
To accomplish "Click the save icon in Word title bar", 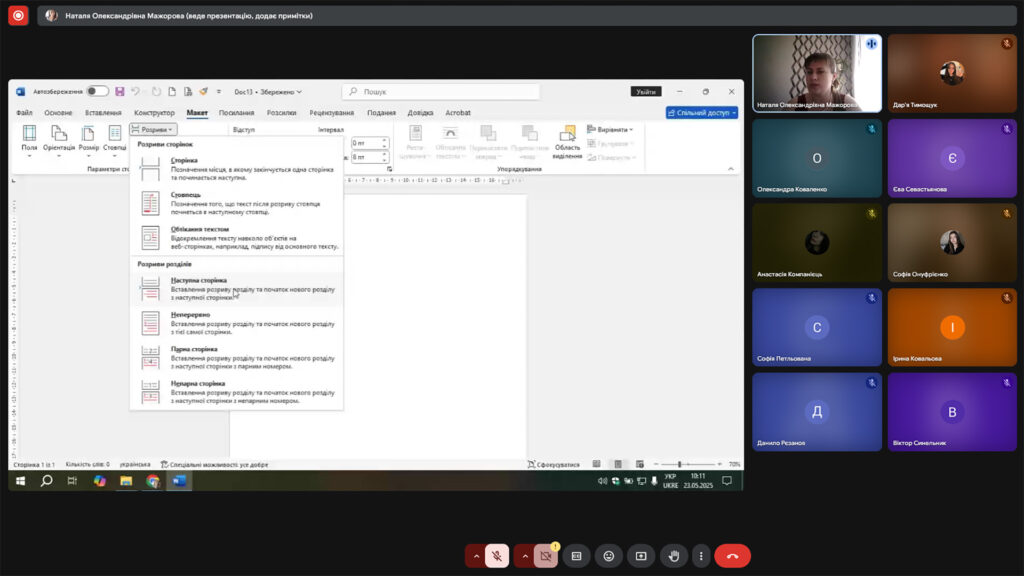I will [120, 91].
